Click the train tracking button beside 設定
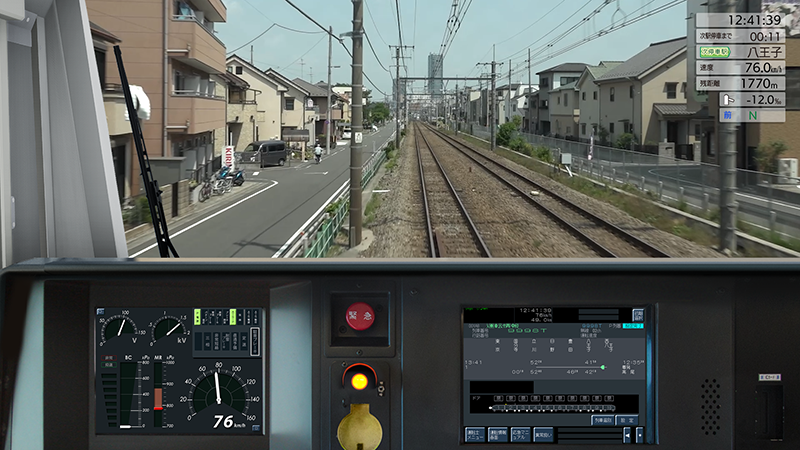 point(603,420)
